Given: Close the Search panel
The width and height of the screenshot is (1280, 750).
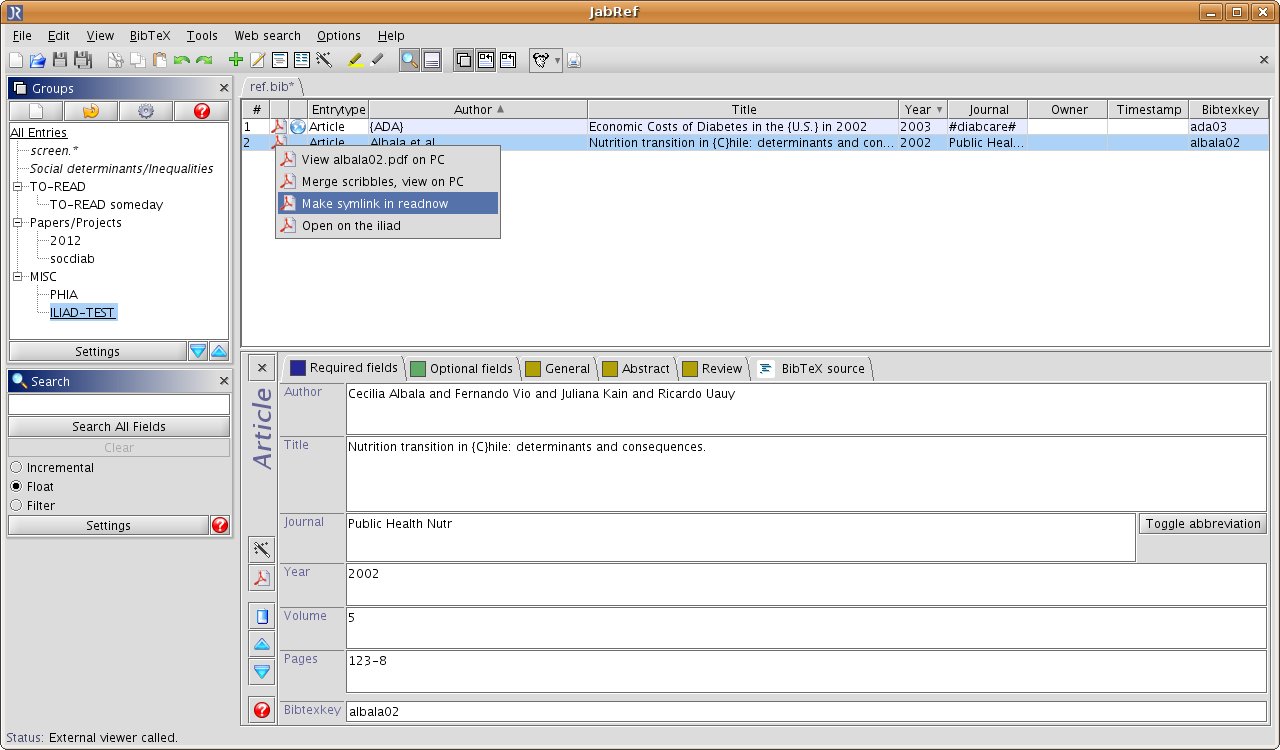Looking at the screenshot, I should [x=224, y=380].
